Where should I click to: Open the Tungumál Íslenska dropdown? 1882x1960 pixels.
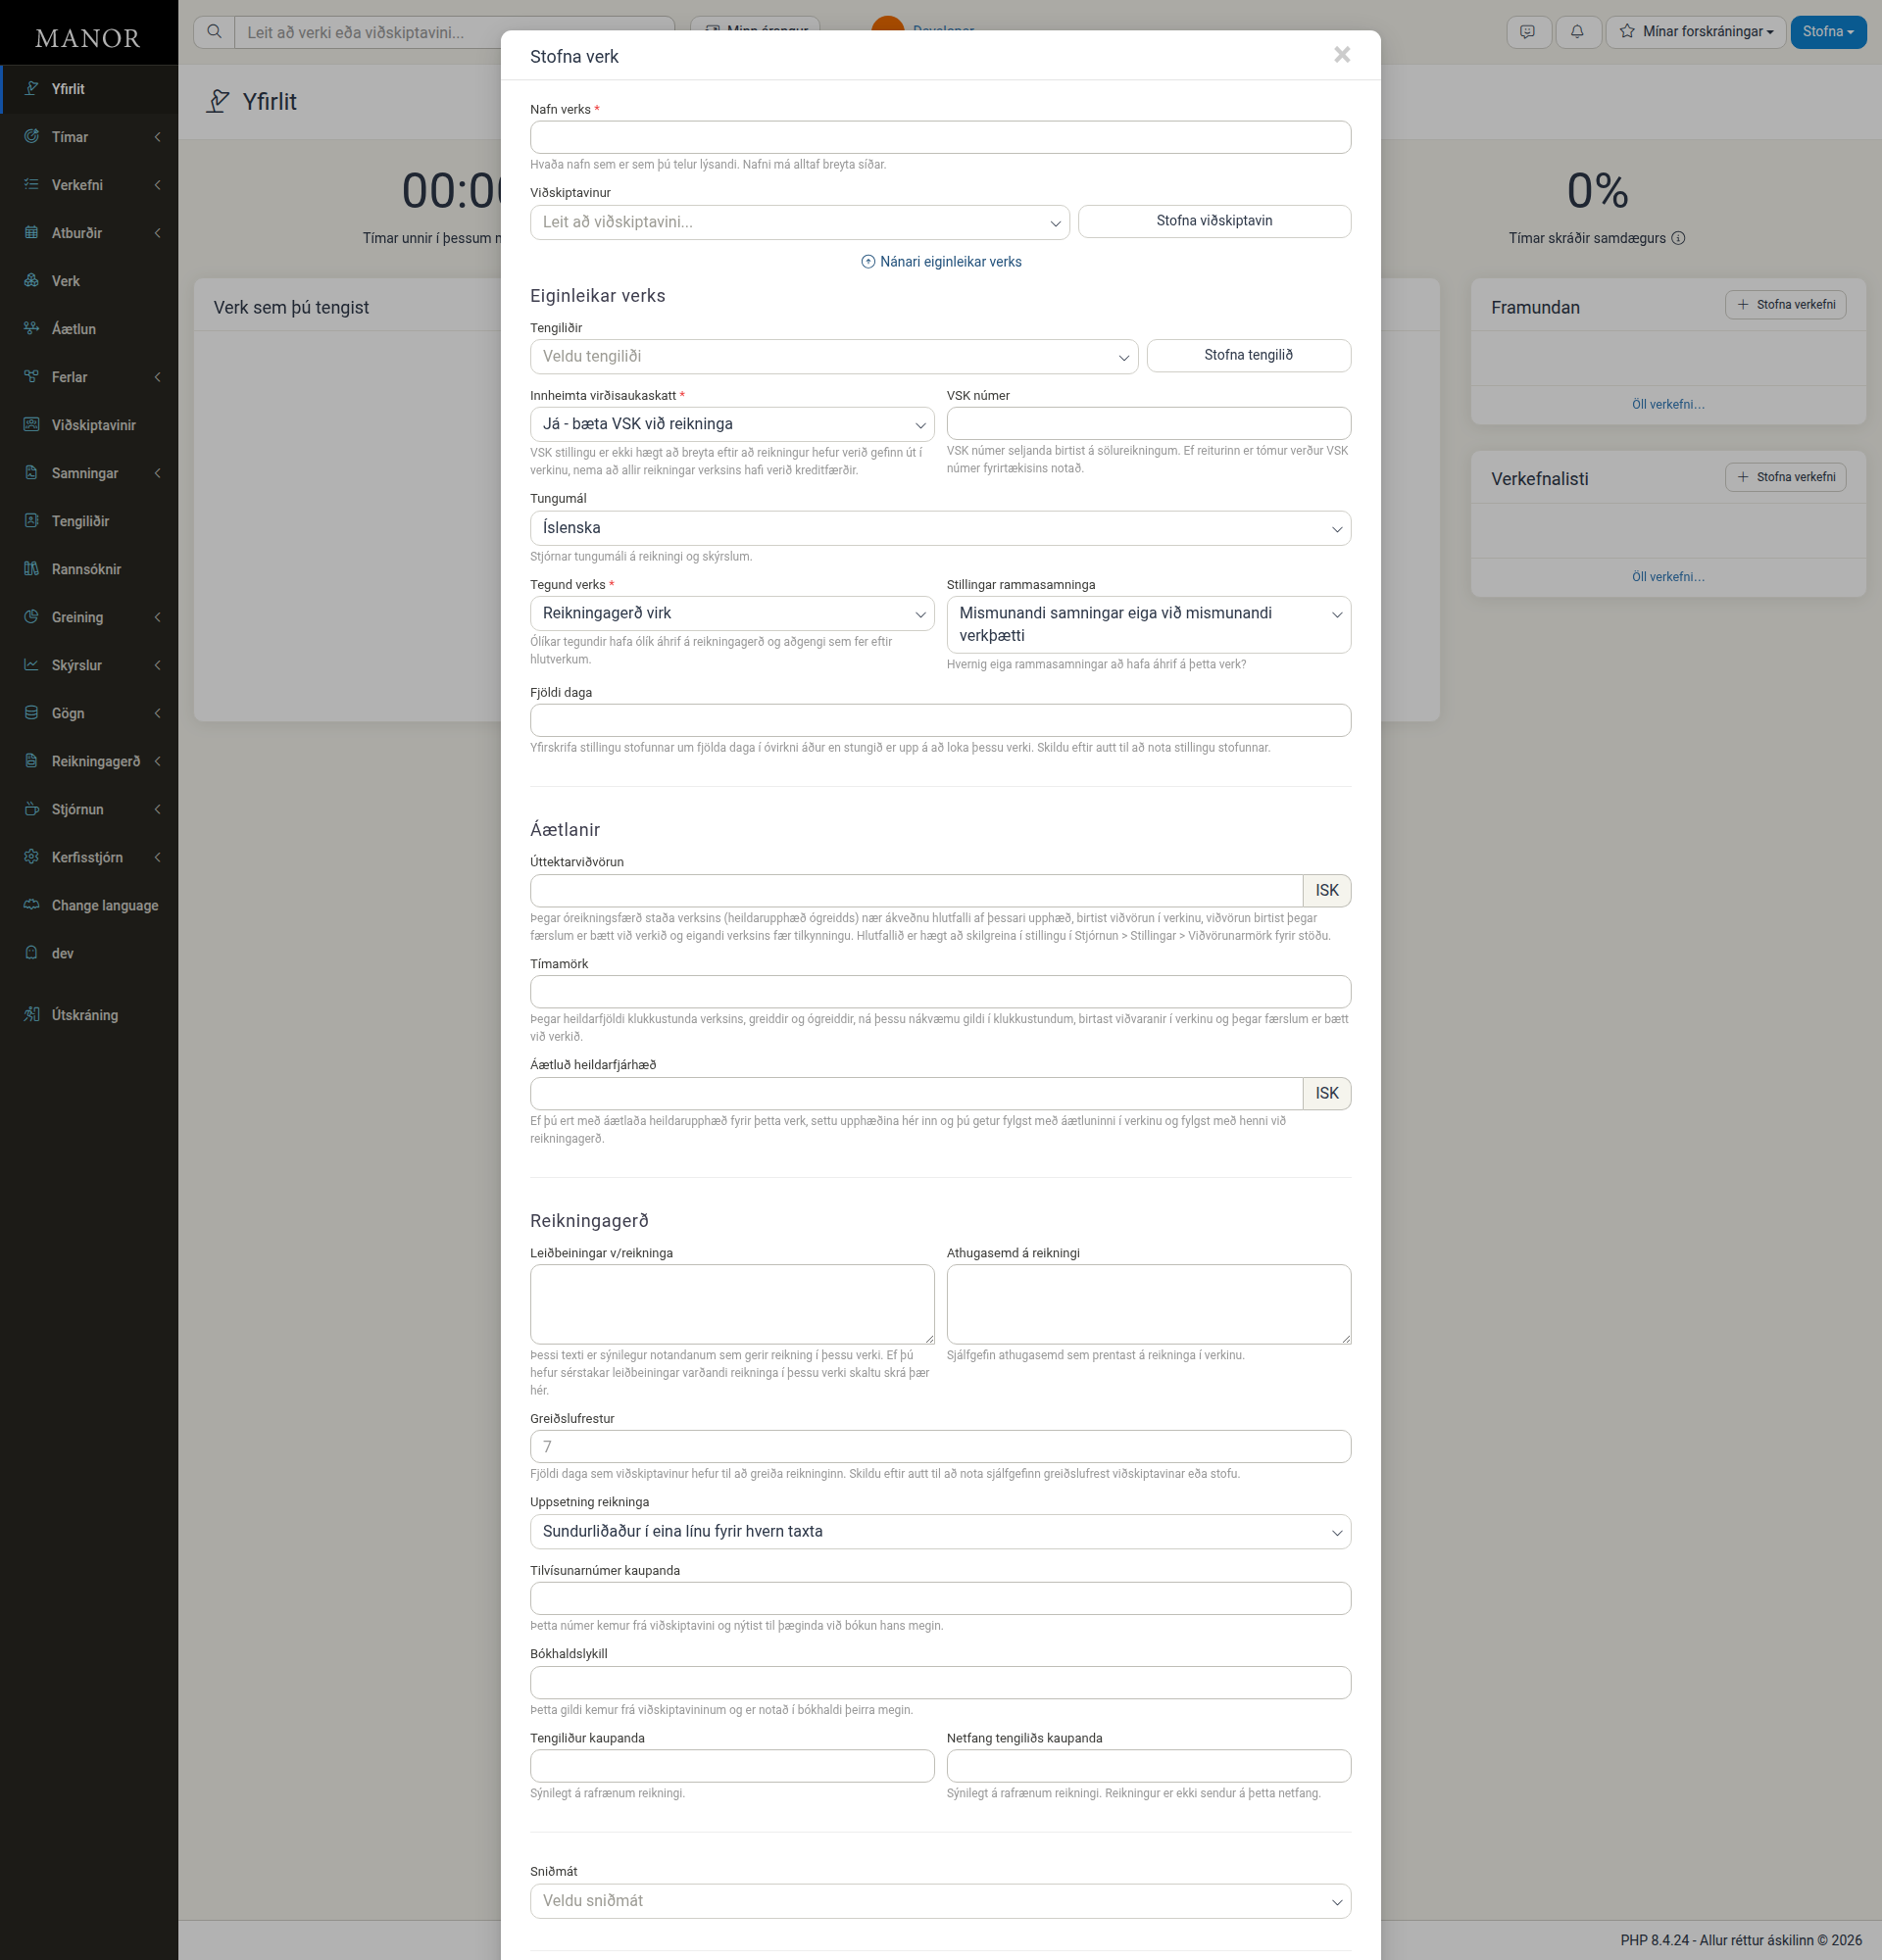940,528
